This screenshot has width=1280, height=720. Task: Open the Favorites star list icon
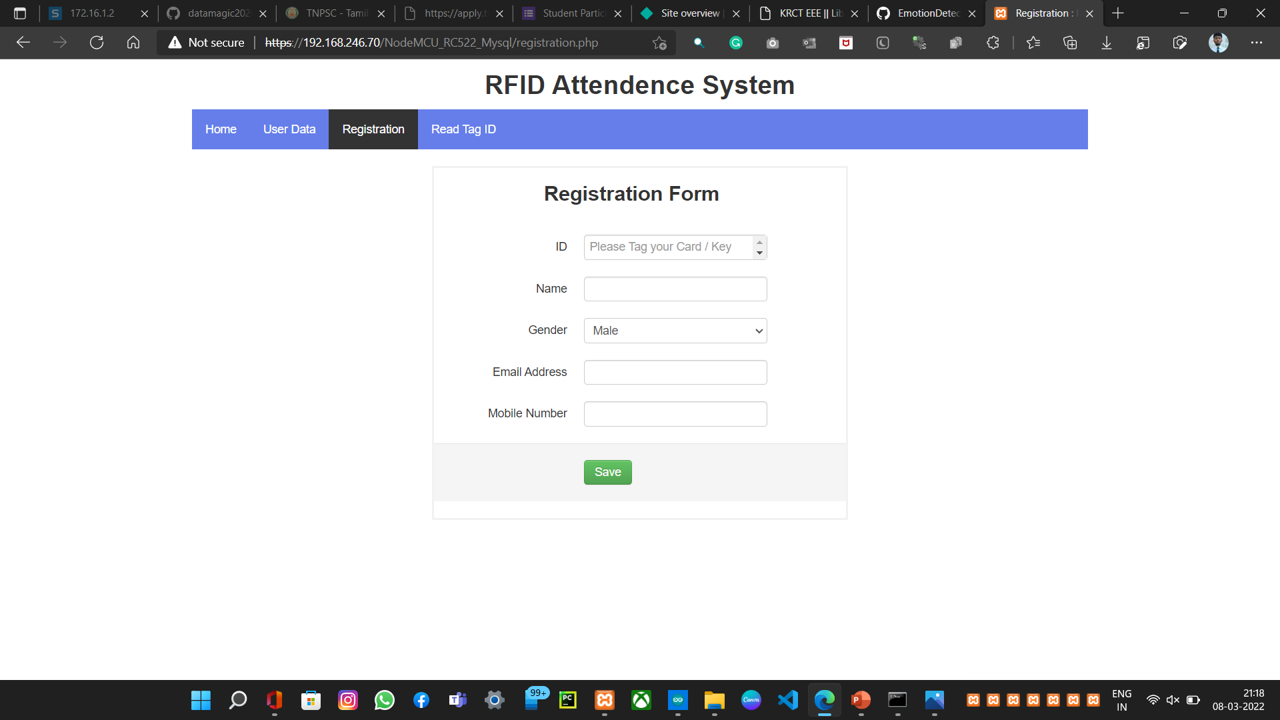click(1033, 43)
